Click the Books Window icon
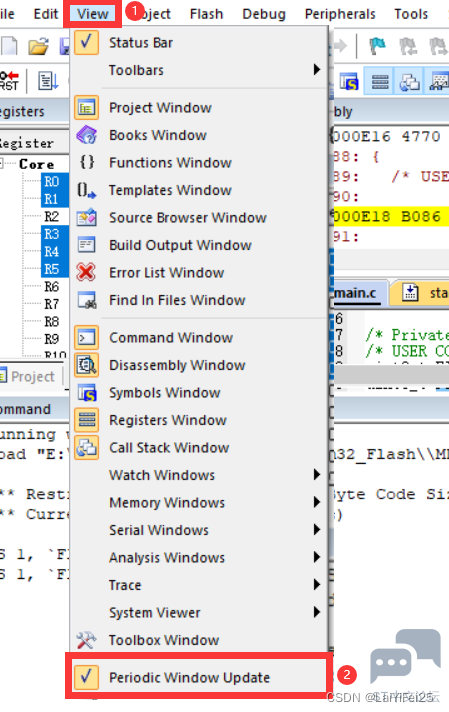The width and height of the screenshot is (449, 712). click(x=86, y=135)
